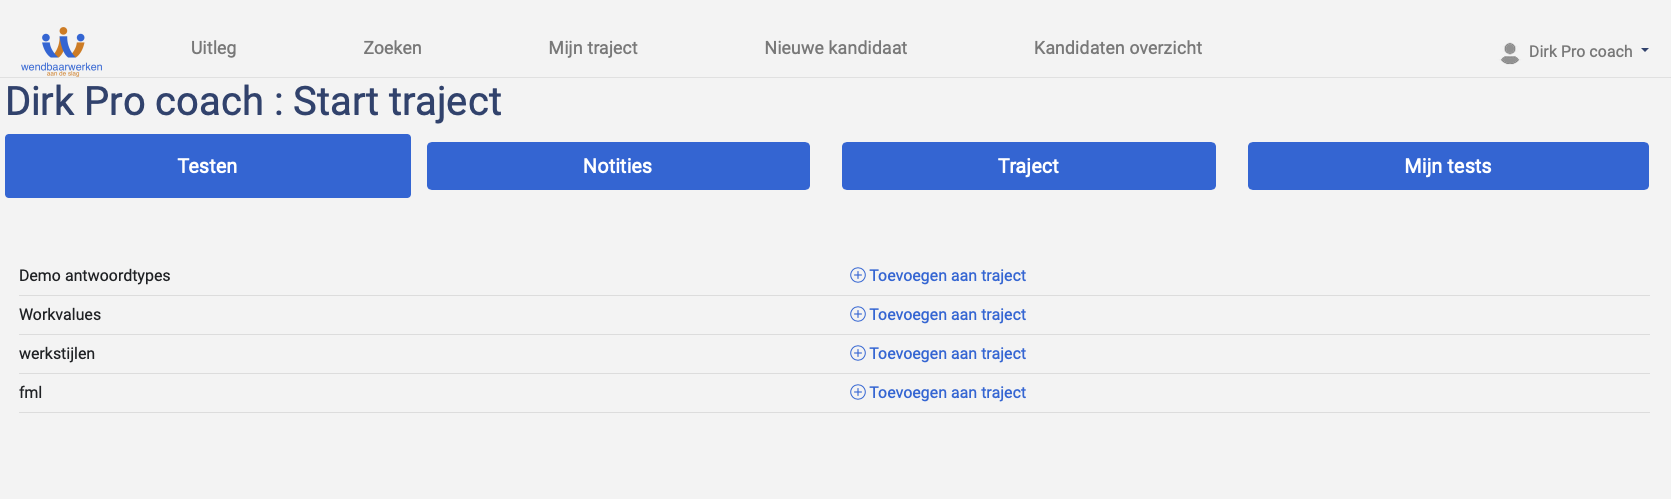Open the Dirk Pro coach dropdown caret
The image size is (1671, 499).
point(1645,50)
